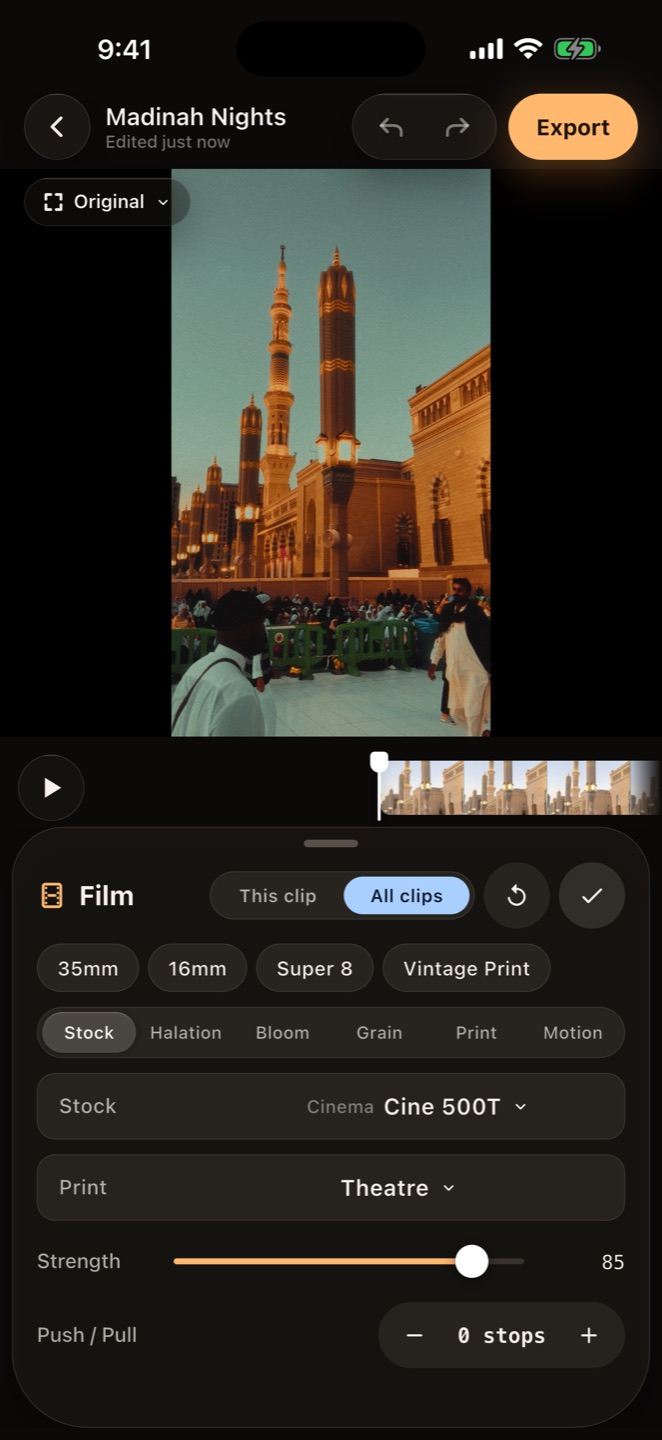Choose the Vintage Print preset
Viewport: 662px width, 1440px height.
(466, 968)
